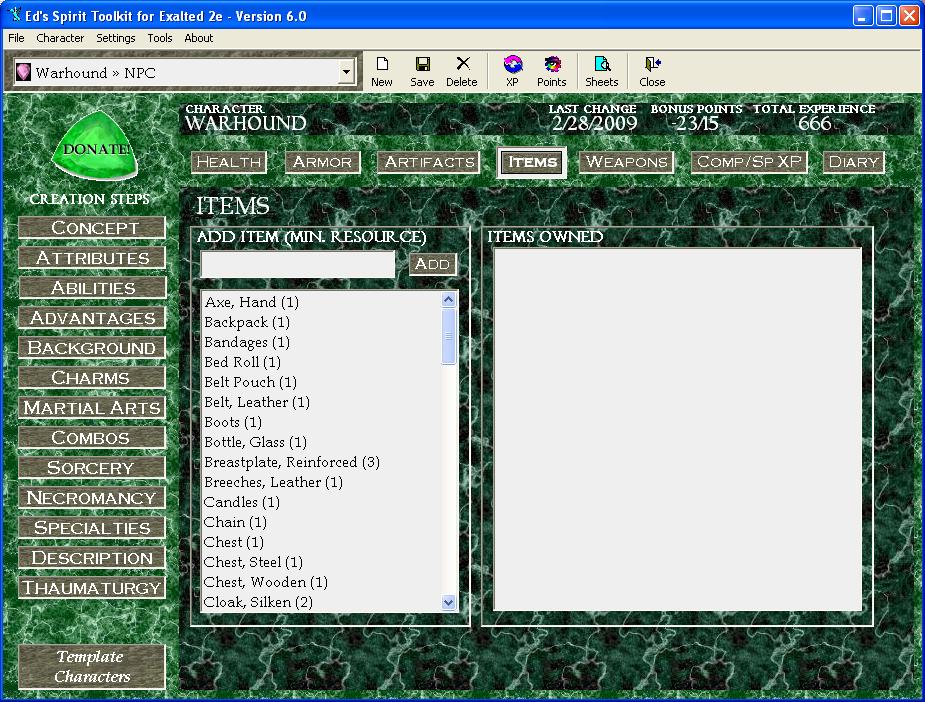Open the Points toolbar icon

(552, 64)
